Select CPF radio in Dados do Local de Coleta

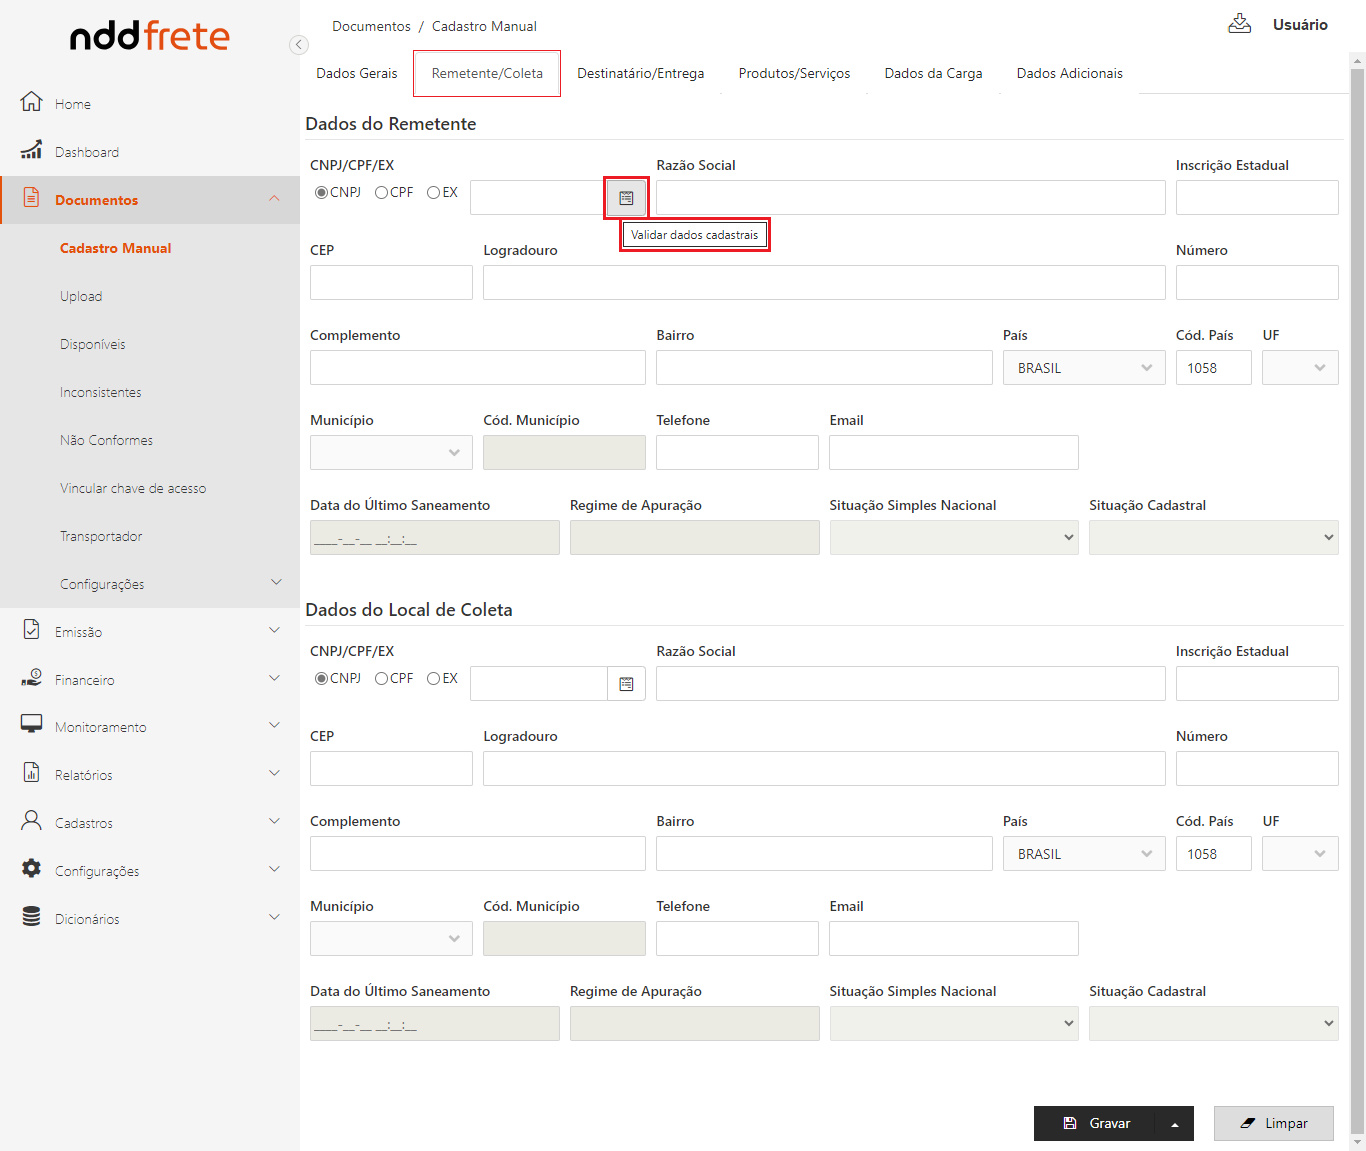[x=382, y=679]
